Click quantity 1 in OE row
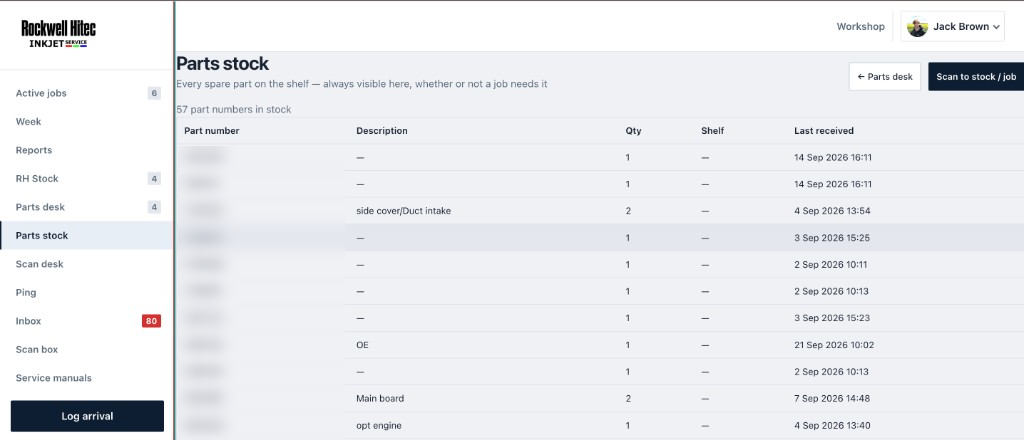This screenshot has height=440, width=1024. [x=628, y=345]
